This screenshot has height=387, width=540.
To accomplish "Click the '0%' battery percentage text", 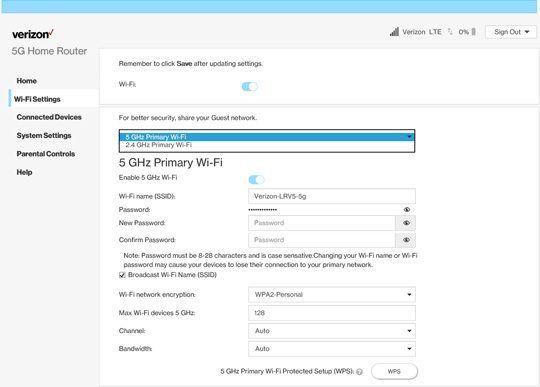I will point(464,32).
